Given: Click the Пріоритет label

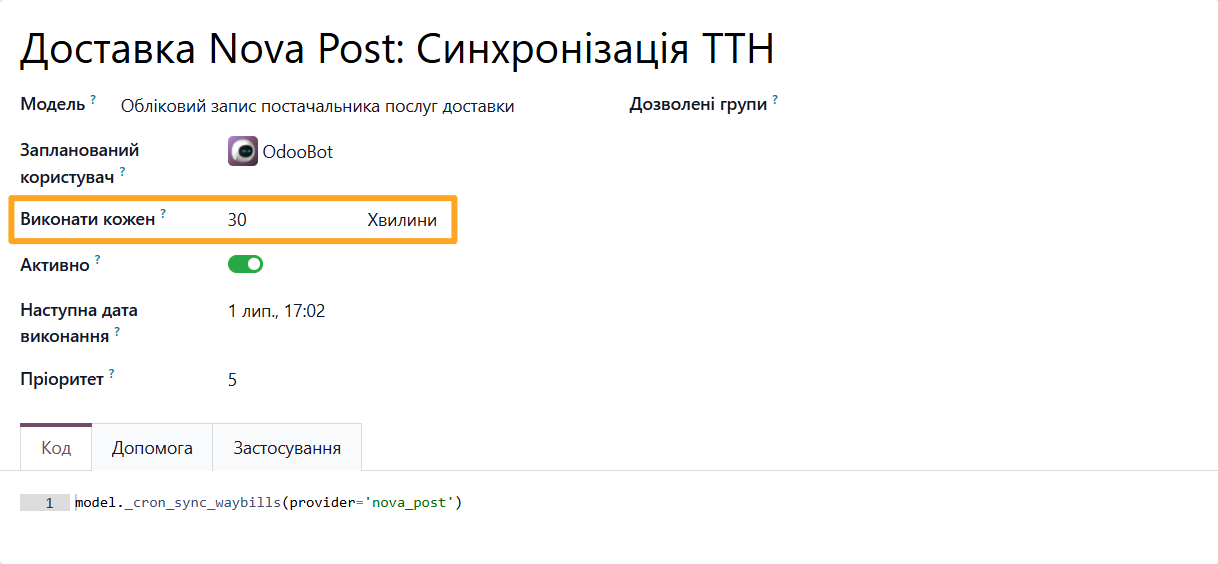Looking at the screenshot, I should coord(62,379).
